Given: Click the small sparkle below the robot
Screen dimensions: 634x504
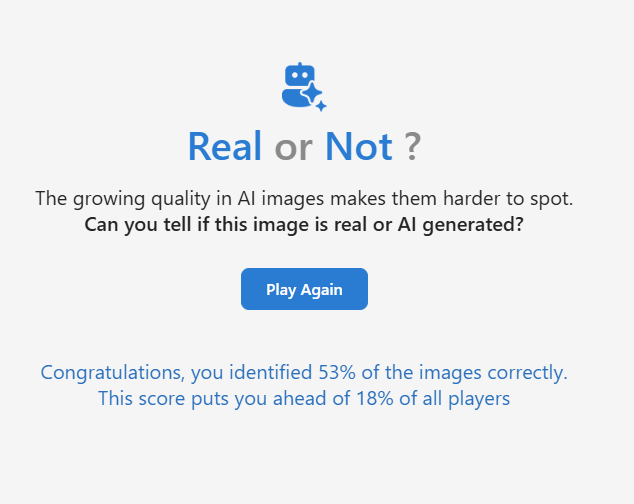Looking at the screenshot, I should 321,106.
